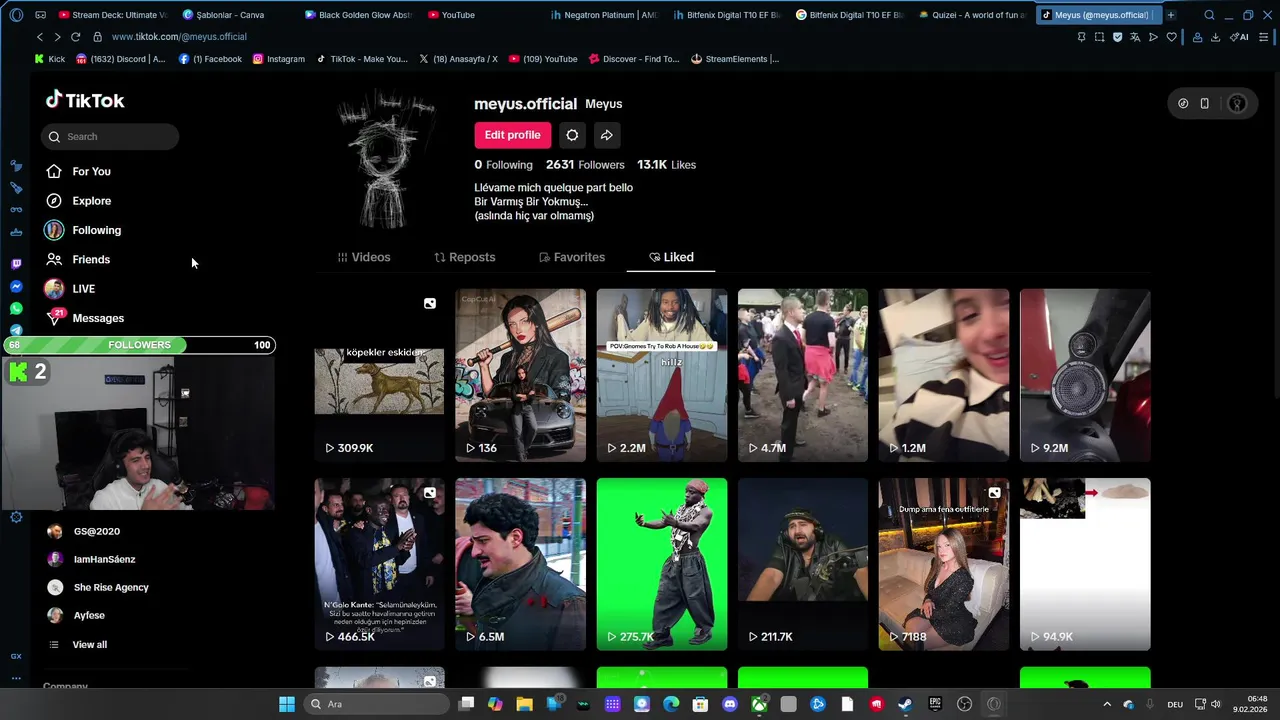
Task: Open Discord from the taskbar
Action: click(729, 704)
